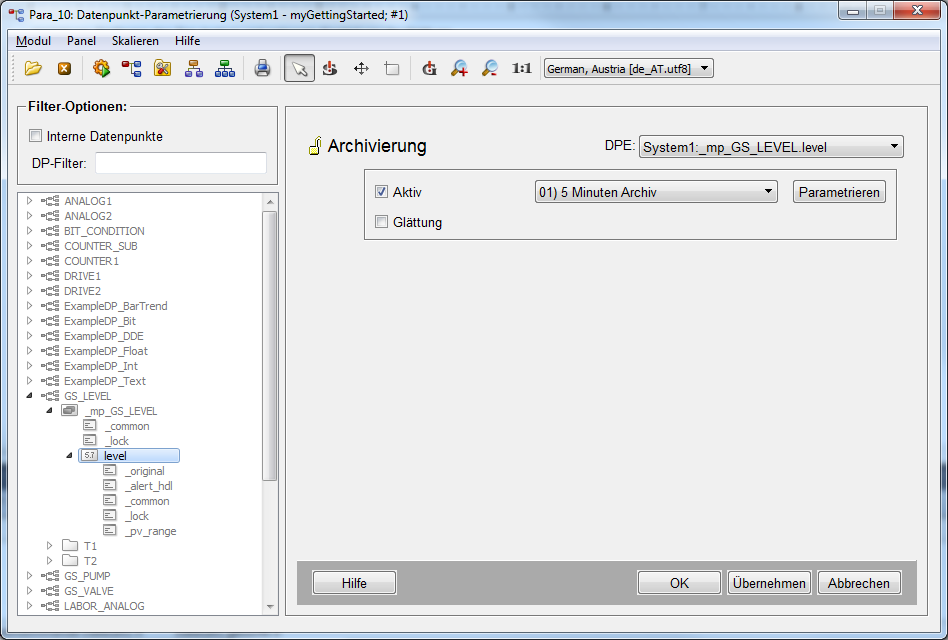Screen dimensions: 948x640
Task: Expand the T1 folder node
Action: [50, 546]
